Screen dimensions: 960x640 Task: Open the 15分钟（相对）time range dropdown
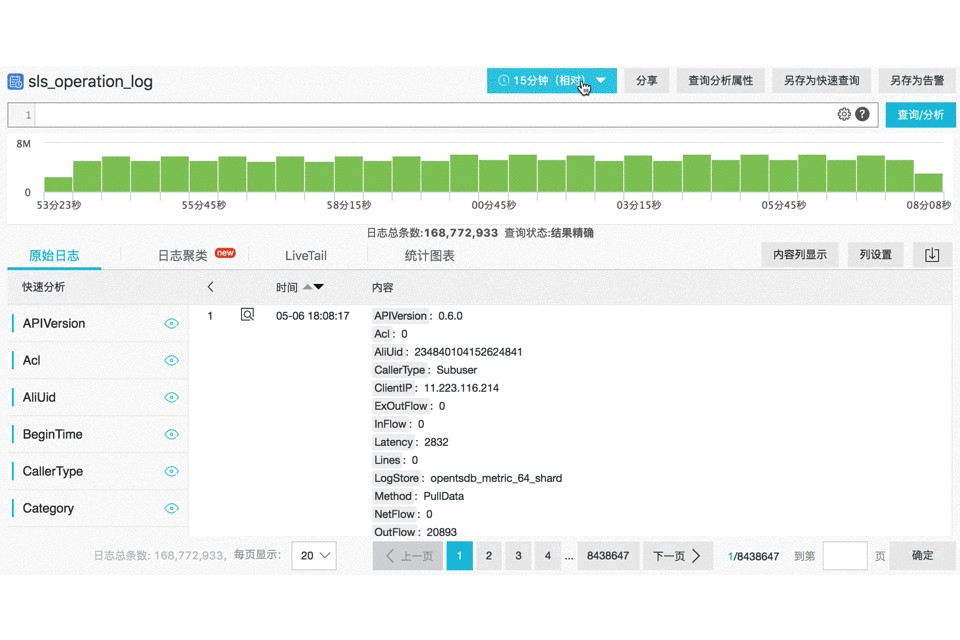point(552,80)
